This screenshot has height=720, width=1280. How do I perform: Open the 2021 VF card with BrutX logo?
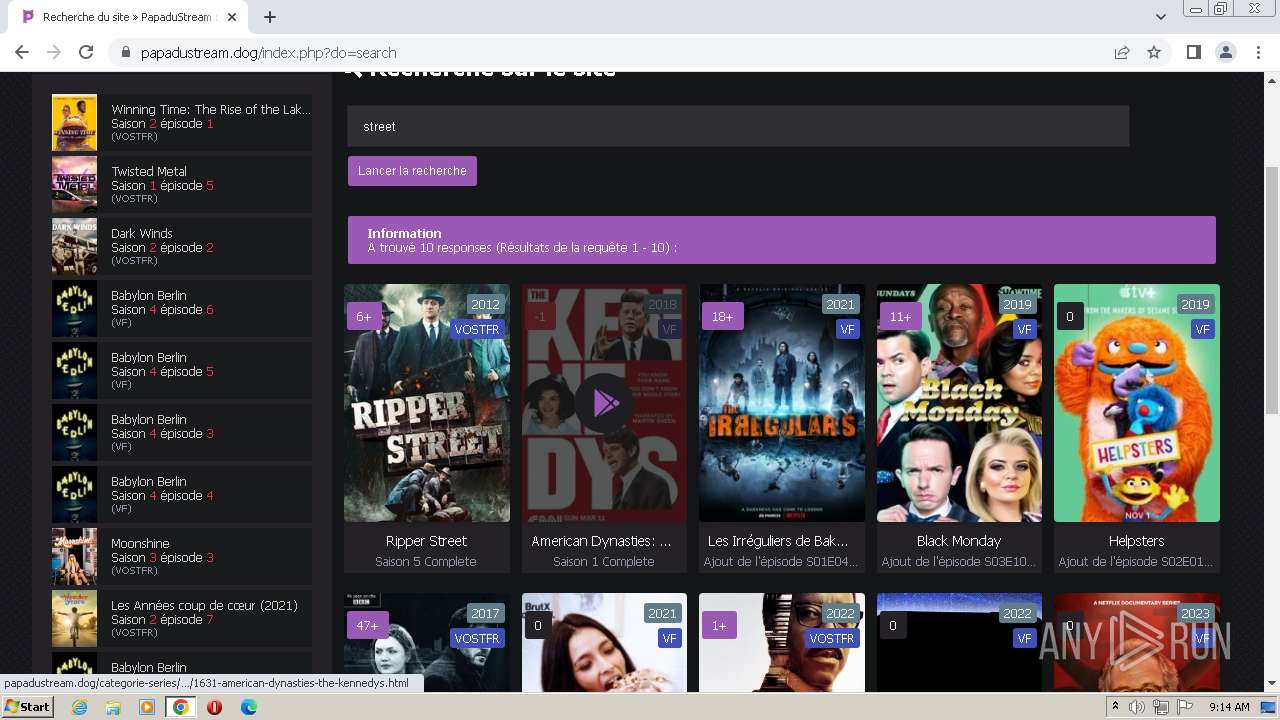pos(604,642)
